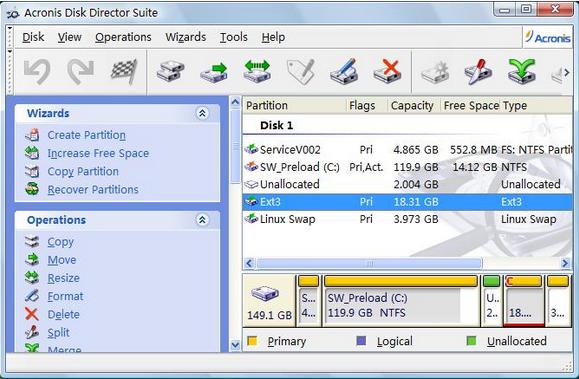
Task: Sort by the Partition column header
Action: point(294,106)
